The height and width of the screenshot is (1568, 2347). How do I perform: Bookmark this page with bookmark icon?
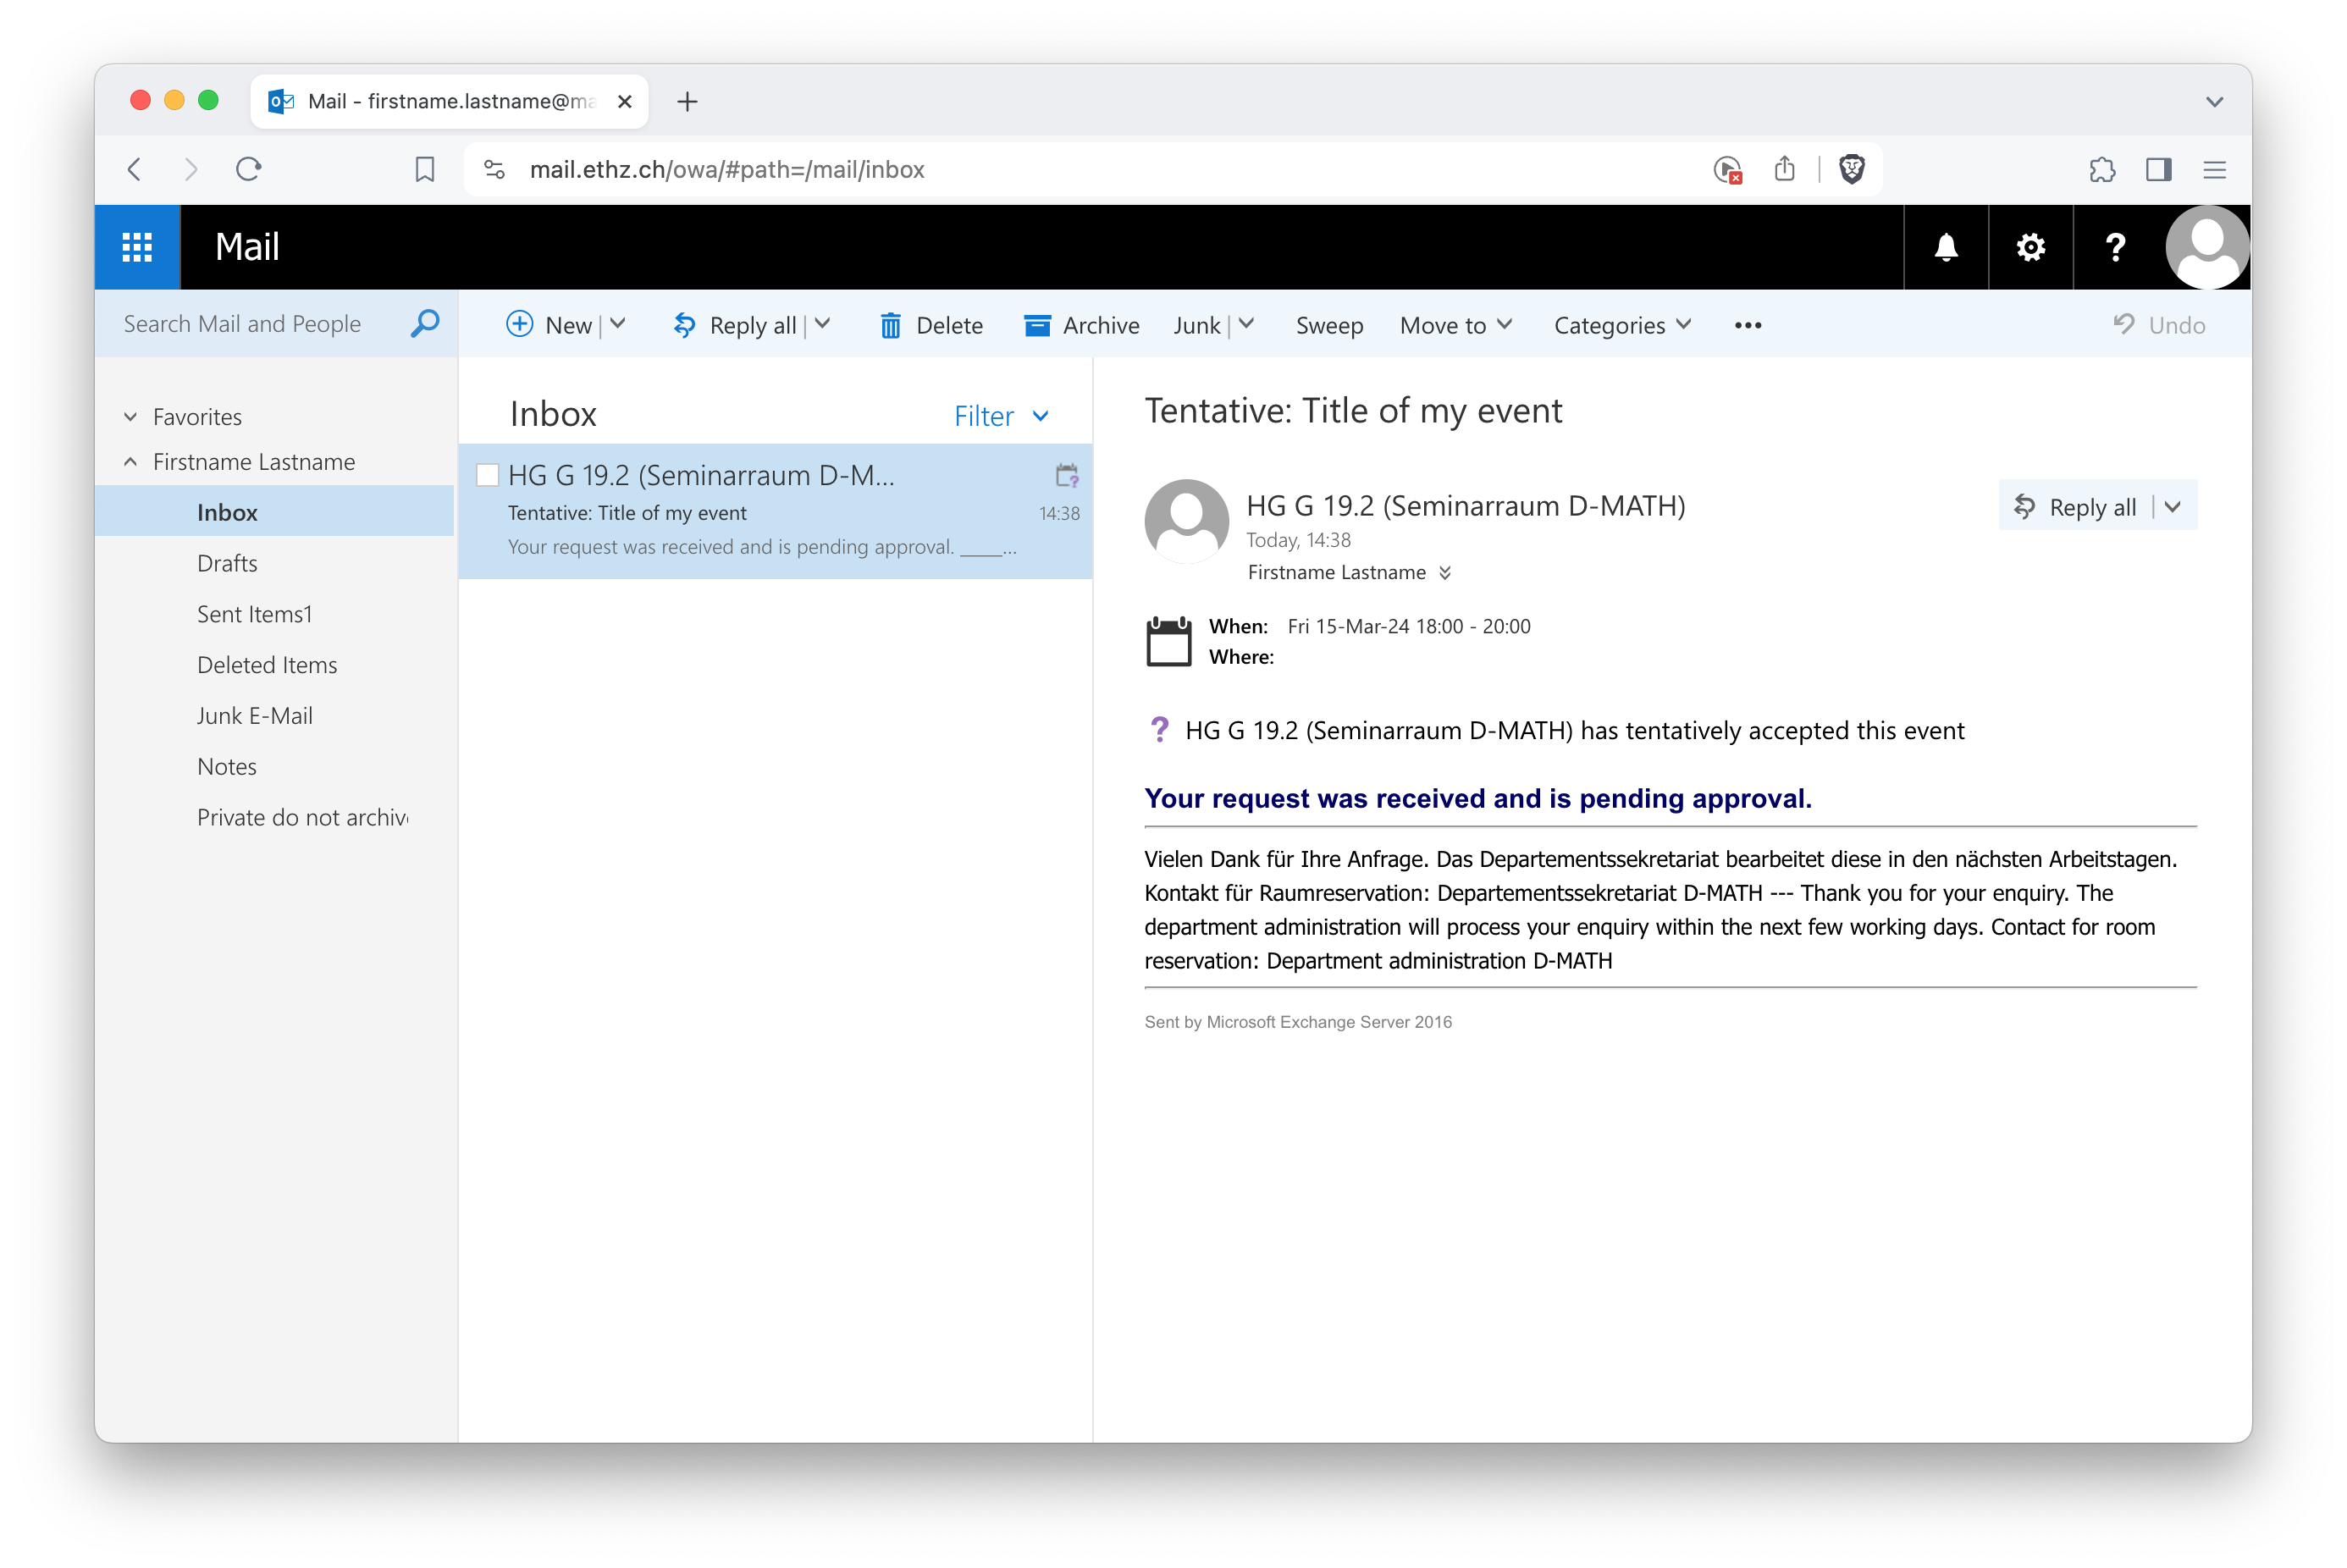(425, 169)
